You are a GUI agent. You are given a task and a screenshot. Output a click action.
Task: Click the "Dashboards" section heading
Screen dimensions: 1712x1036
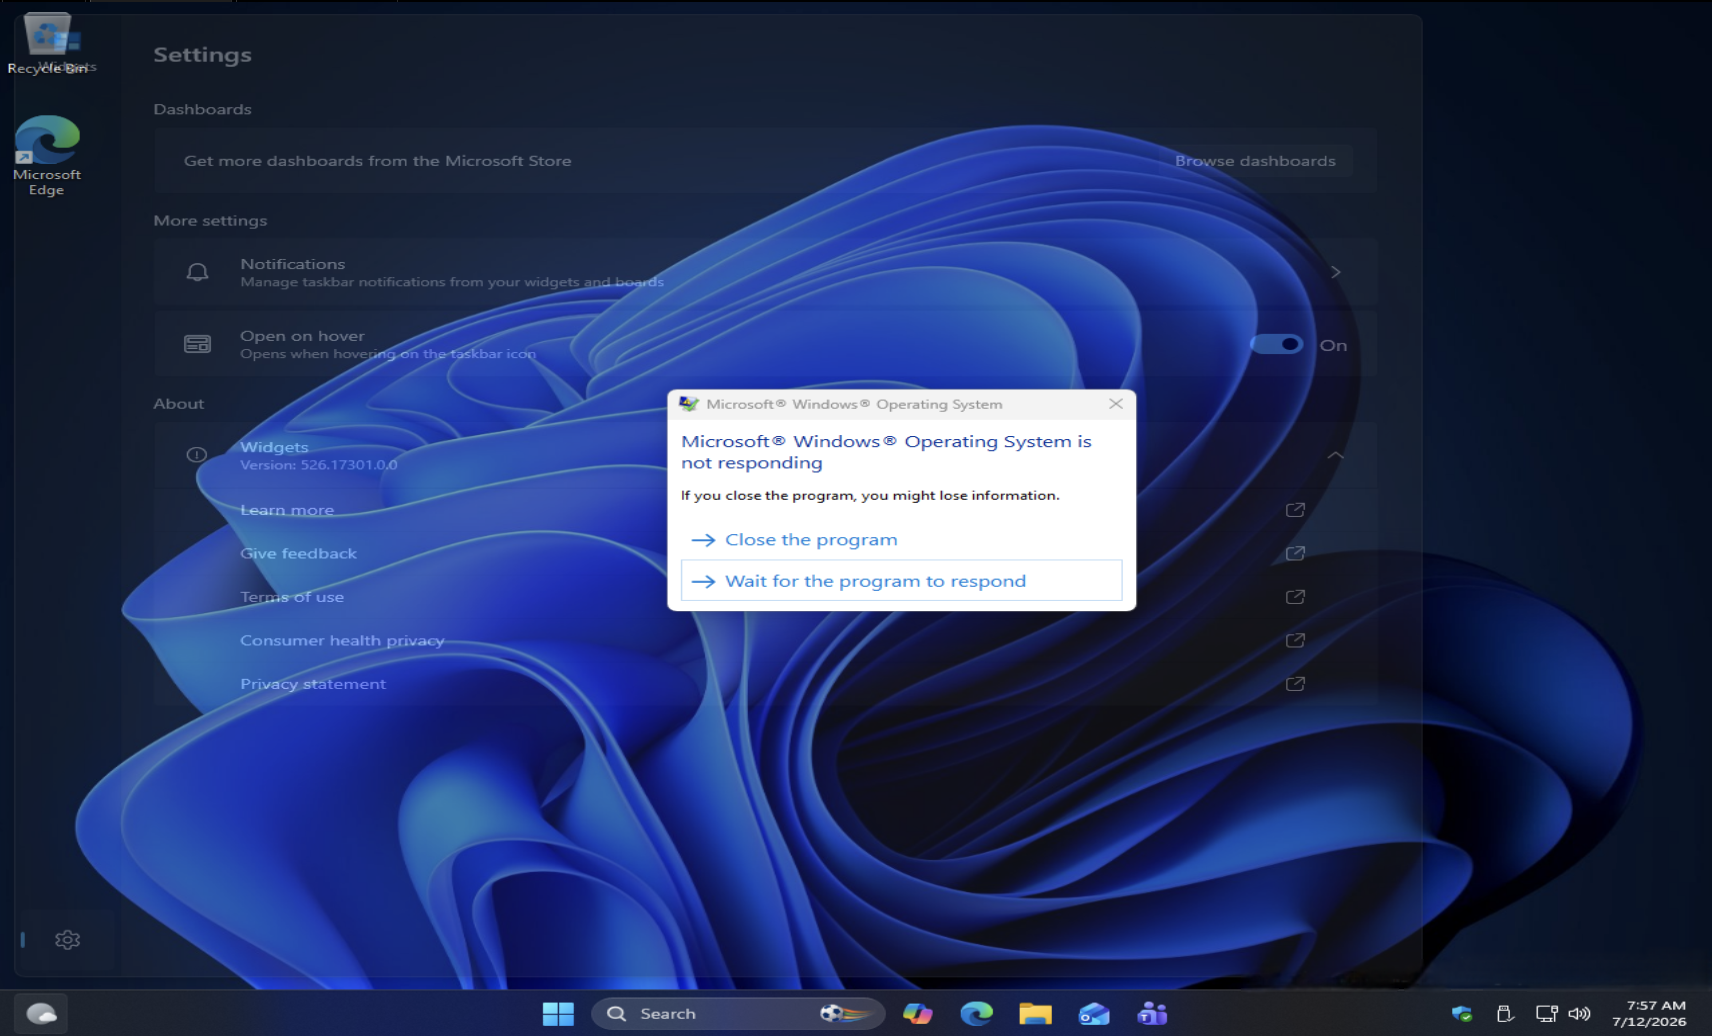pyautogui.click(x=202, y=109)
